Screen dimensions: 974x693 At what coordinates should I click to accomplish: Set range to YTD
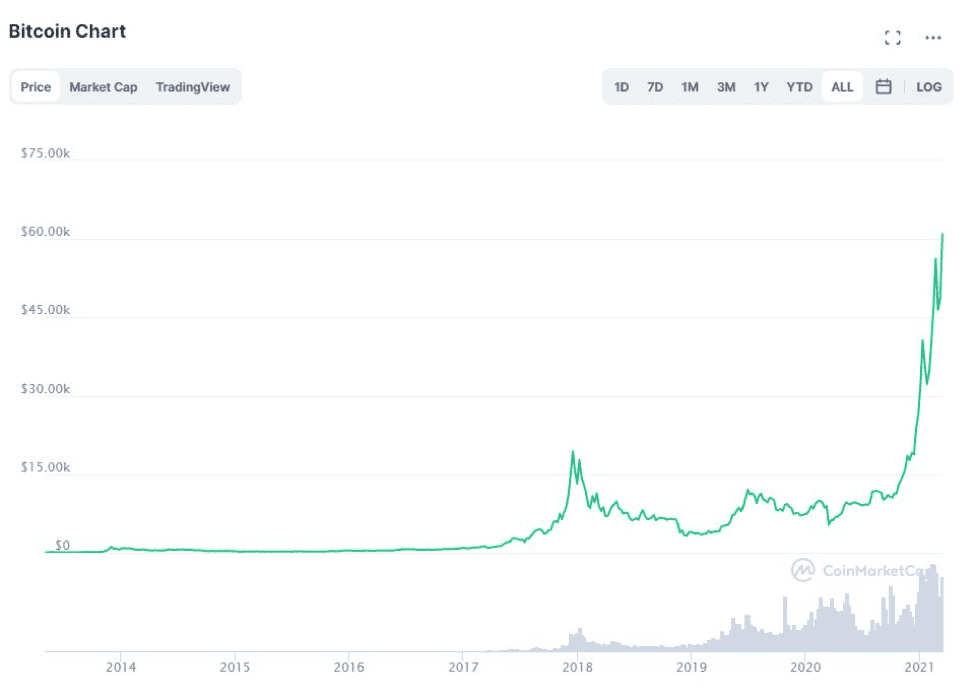click(799, 87)
